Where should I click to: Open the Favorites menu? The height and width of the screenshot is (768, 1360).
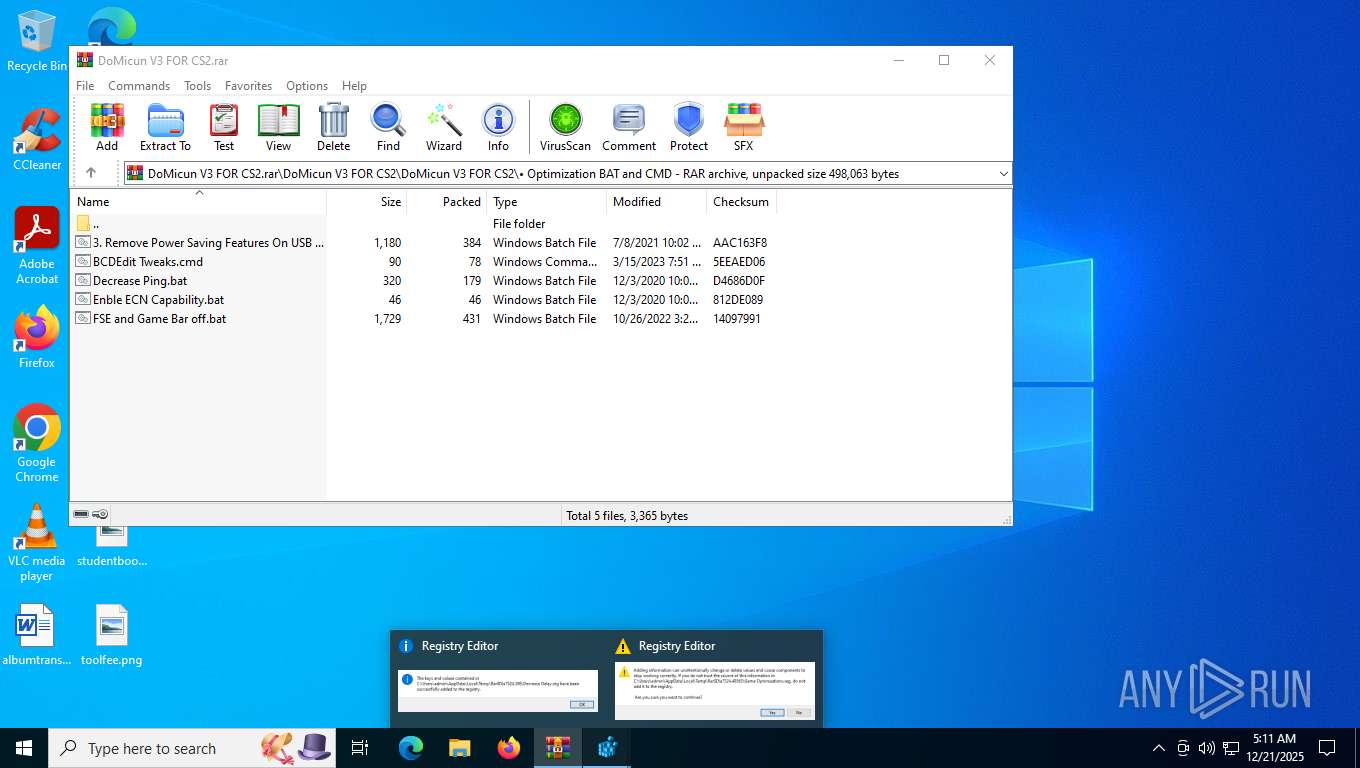pyautogui.click(x=248, y=86)
